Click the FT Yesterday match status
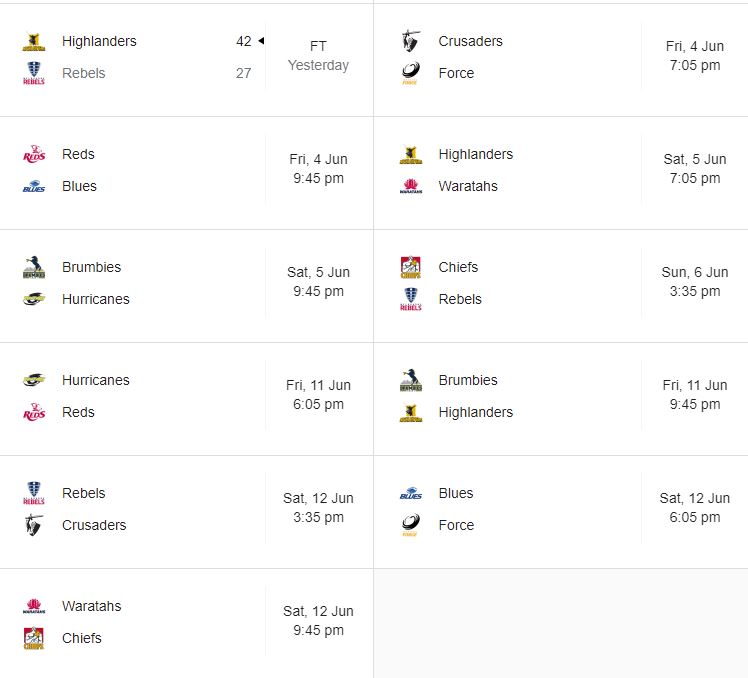The width and height of the screenshot is (748, 678). coord(318,56)
